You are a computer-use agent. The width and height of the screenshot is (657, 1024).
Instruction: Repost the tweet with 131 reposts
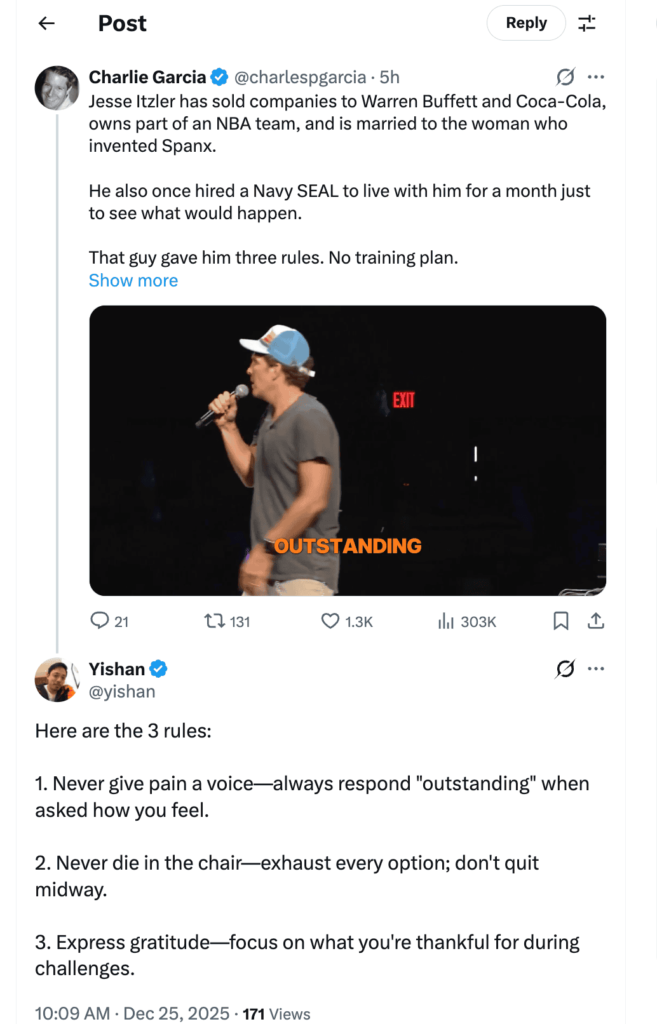pos(214,621)
